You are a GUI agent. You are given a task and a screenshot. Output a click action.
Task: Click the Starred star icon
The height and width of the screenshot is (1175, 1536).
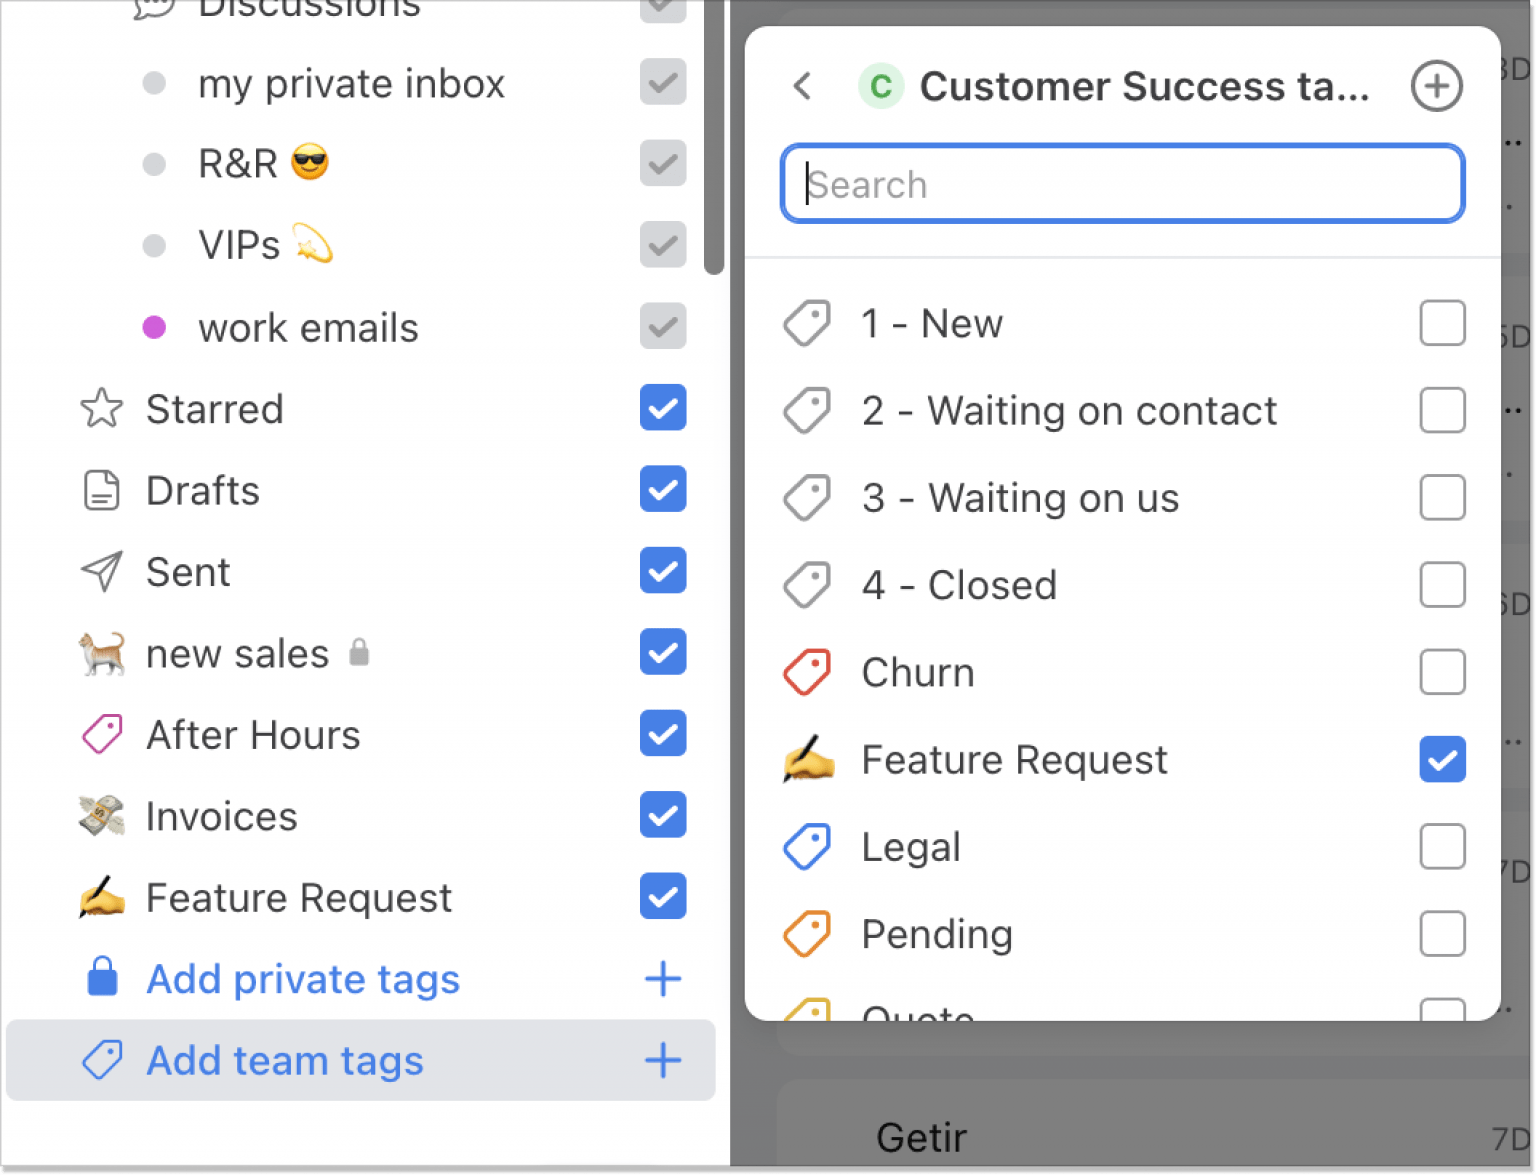click(x=101, y=408)
